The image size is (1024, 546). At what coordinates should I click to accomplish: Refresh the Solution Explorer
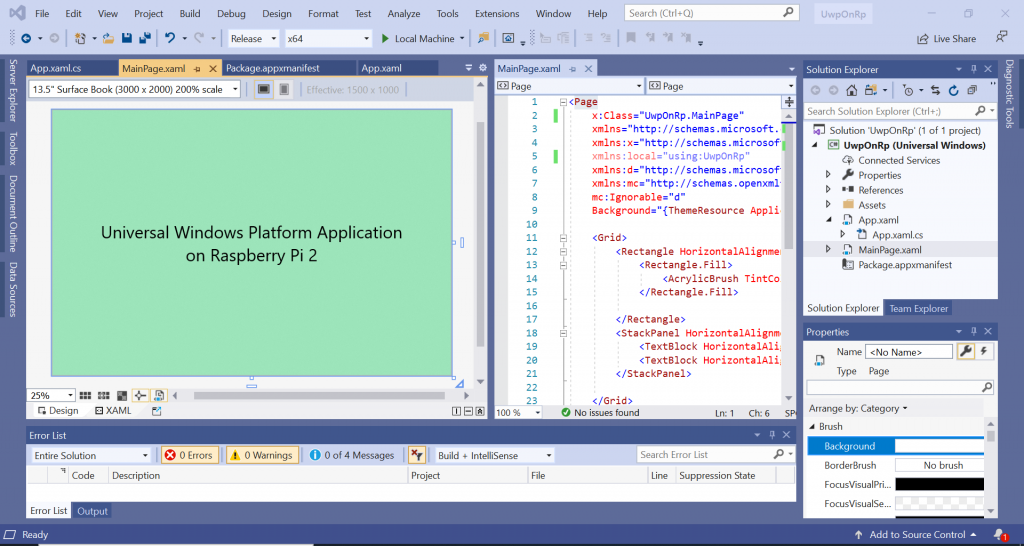[953, 90]
